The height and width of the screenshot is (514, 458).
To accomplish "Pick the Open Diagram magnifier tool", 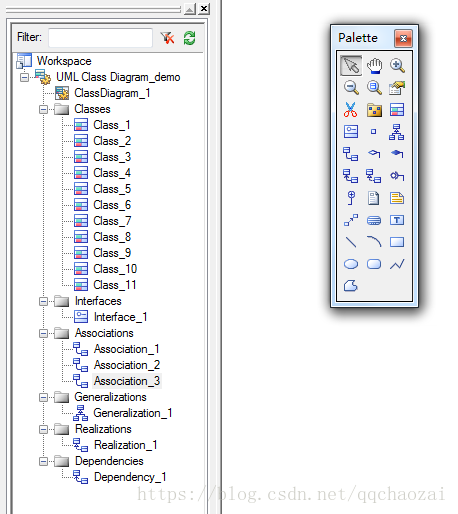I will 374,87.
